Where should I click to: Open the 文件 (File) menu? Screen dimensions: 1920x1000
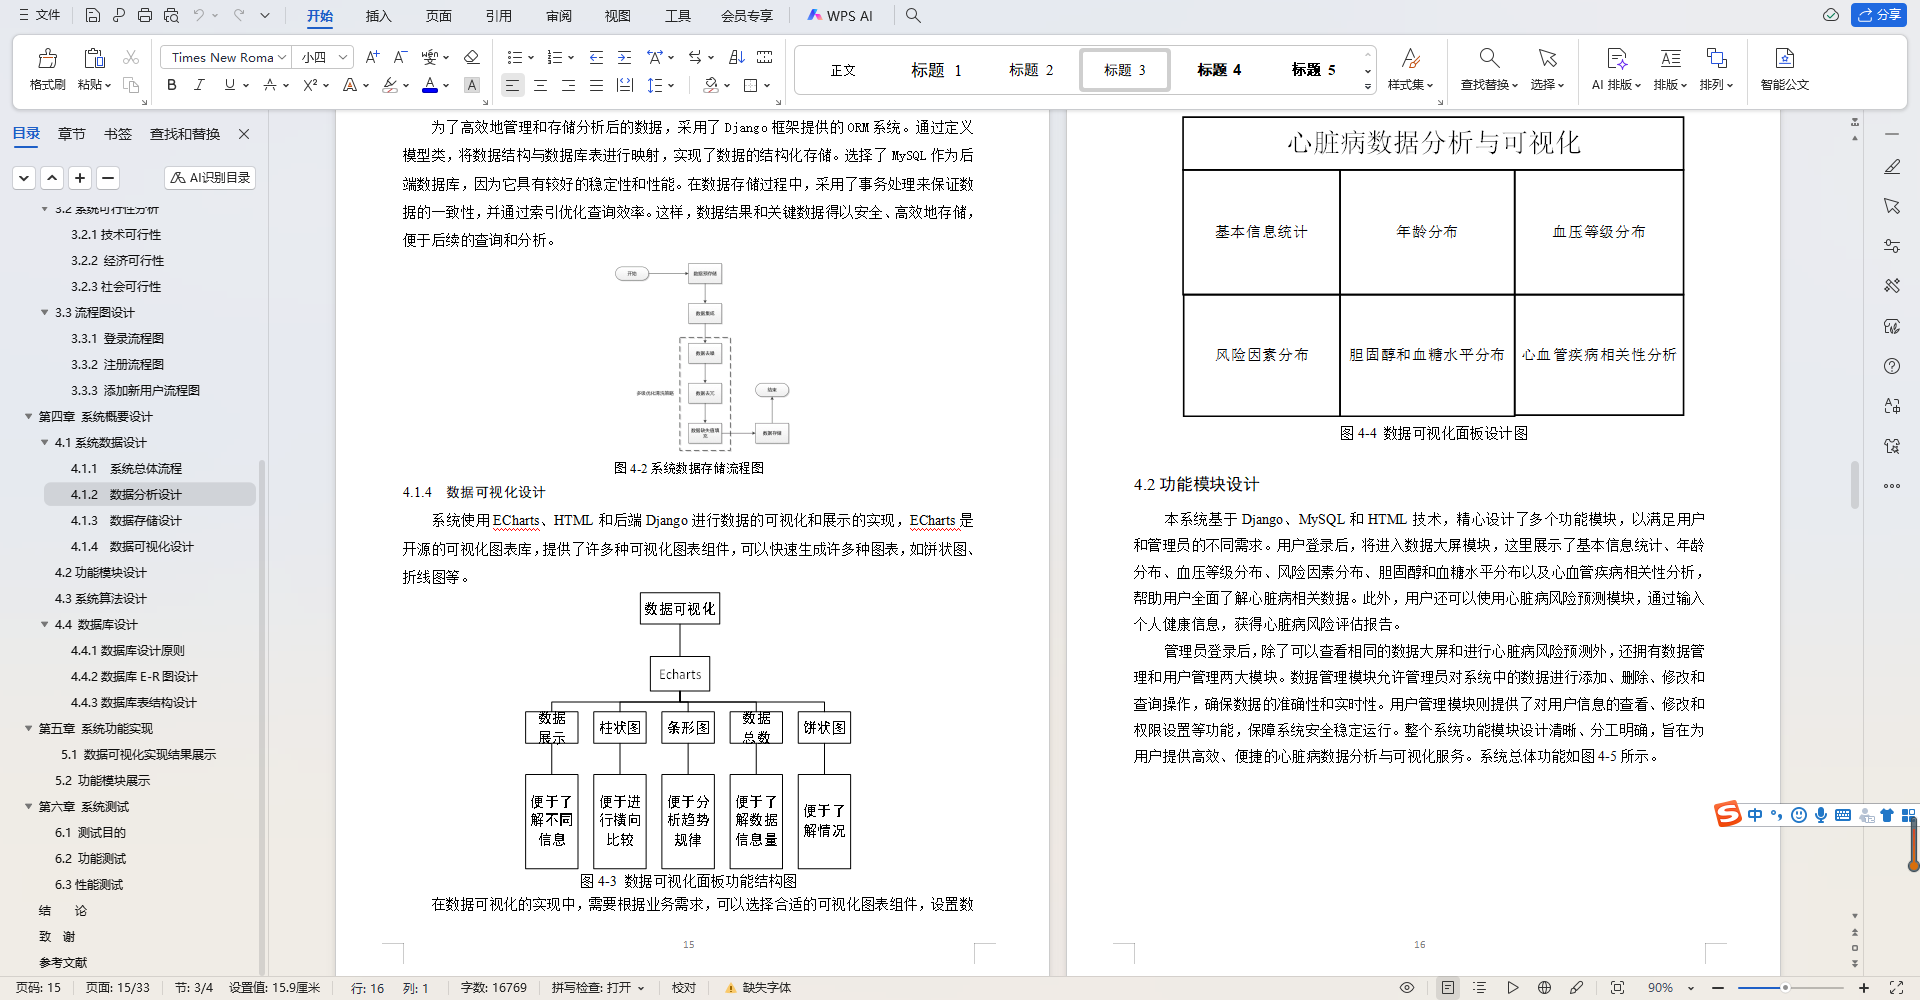pyautogui.click(x=39, y=15)
